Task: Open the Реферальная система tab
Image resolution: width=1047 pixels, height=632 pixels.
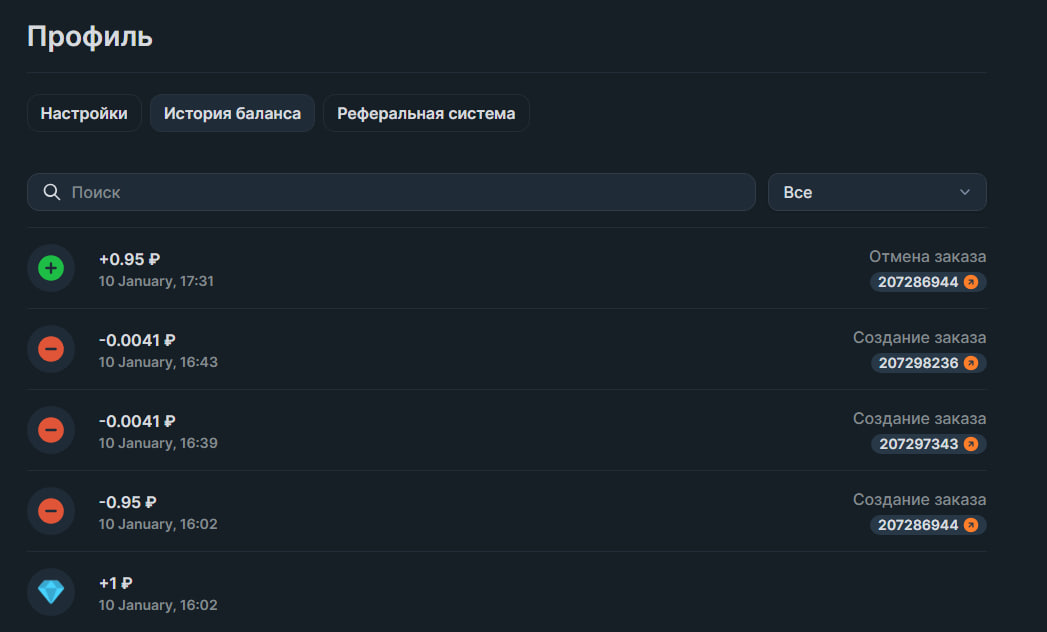Action: [426, 113]
